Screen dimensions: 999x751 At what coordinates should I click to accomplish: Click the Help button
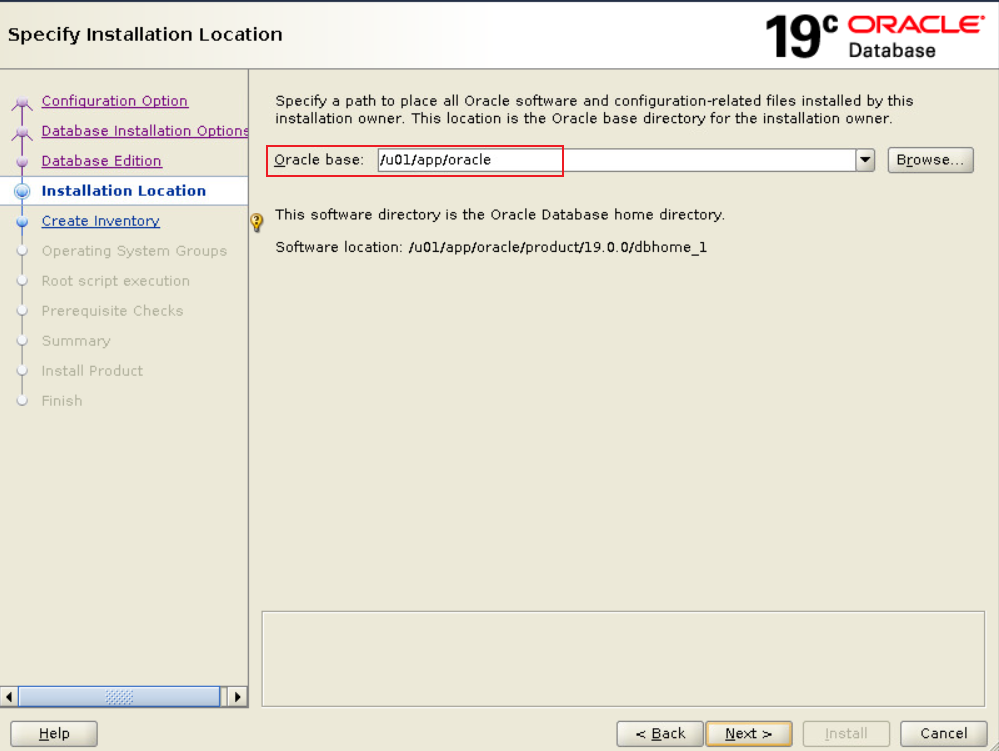pyautogui.click(x=54, y=733)
